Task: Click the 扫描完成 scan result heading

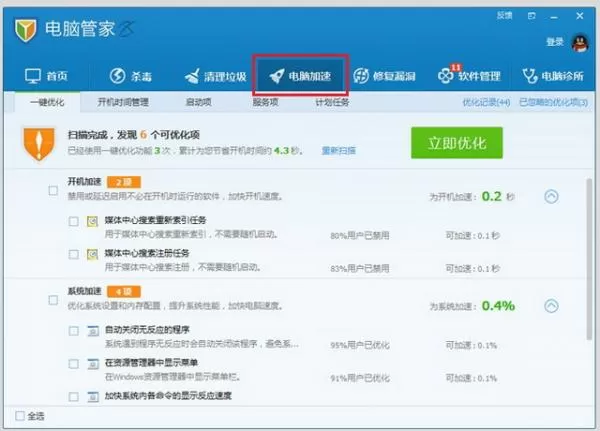Action: [134, 135]
